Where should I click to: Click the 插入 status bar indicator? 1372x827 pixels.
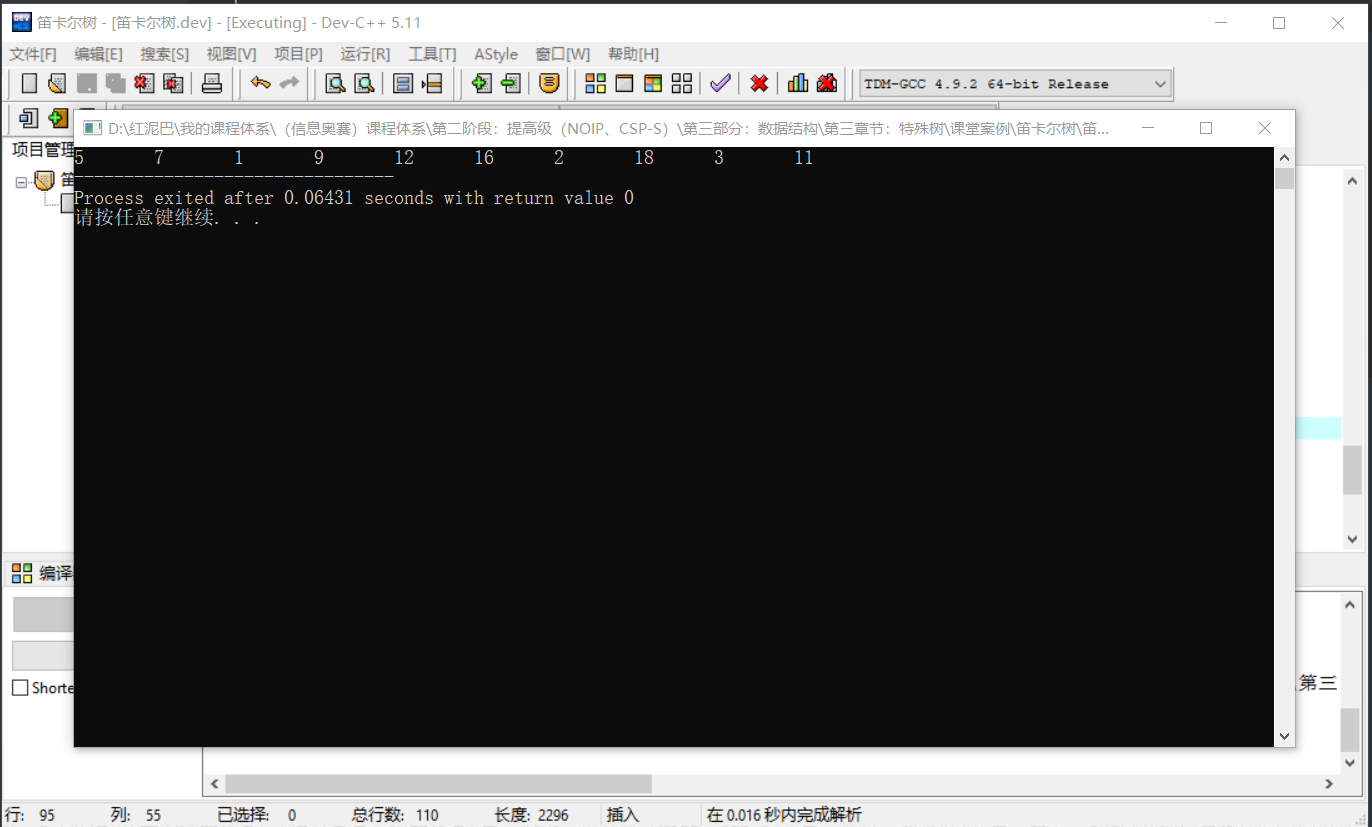point(622,815)
